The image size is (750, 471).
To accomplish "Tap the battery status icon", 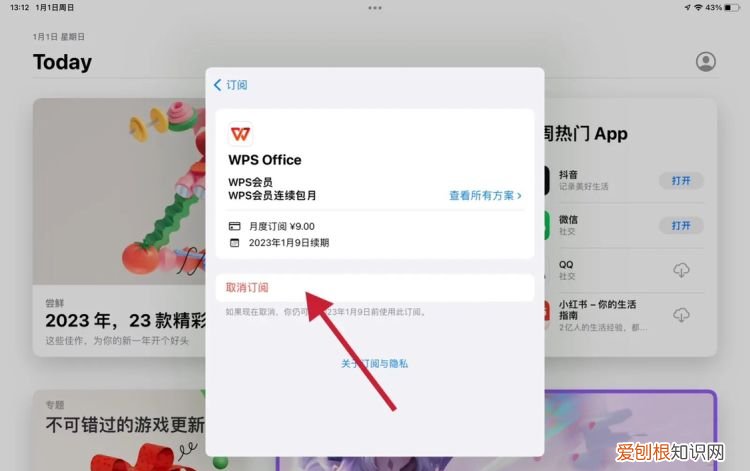I will 732,8.
